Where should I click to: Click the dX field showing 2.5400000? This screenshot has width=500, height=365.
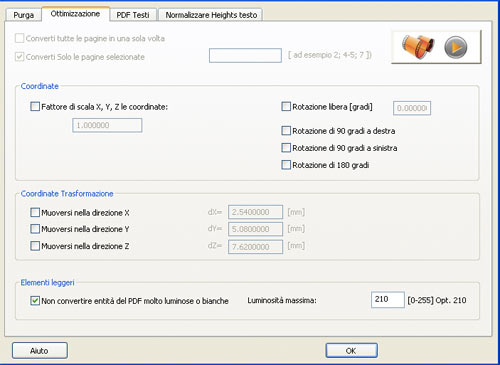click(x=255, y=212)
